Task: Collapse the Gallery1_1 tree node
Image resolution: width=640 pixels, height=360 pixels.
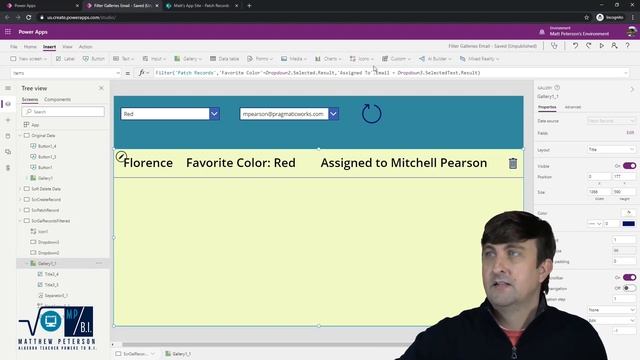Action: tap(27, 263)
